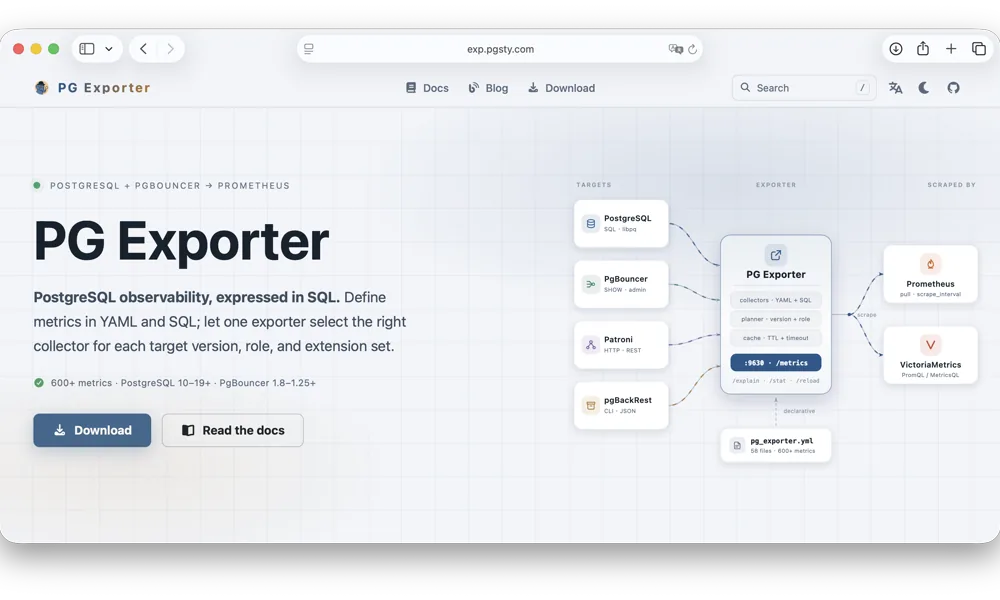The image size is (1000, 600).
Task: Click the Read the docs button
Action: point(233,430)
